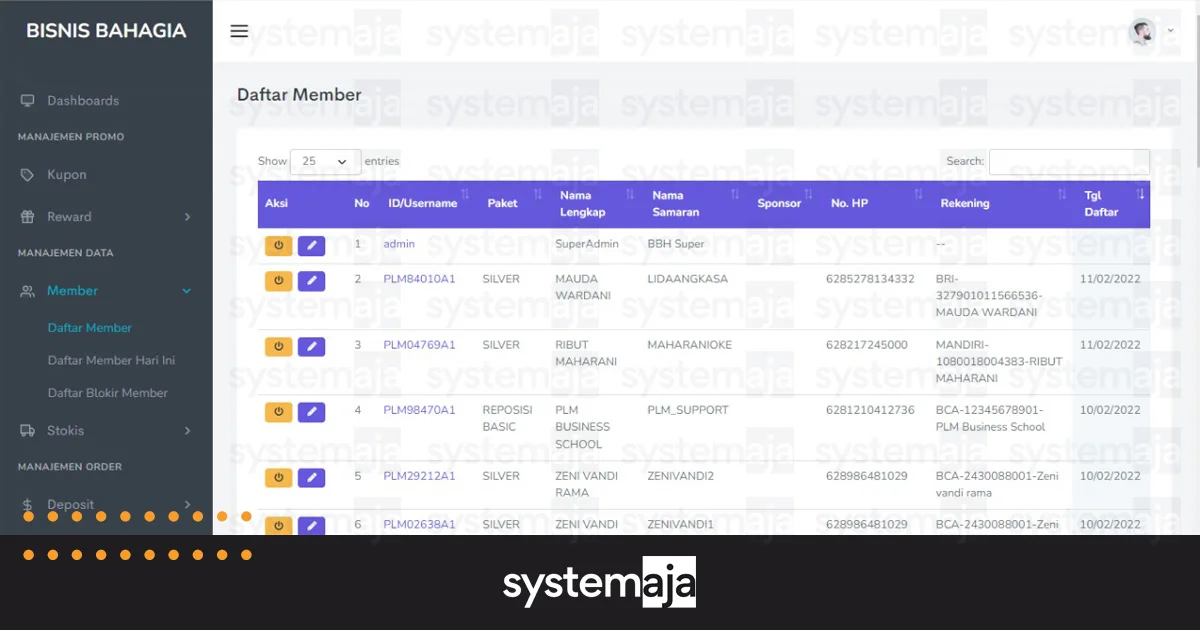Open the user avatar profile menu

1142,32
